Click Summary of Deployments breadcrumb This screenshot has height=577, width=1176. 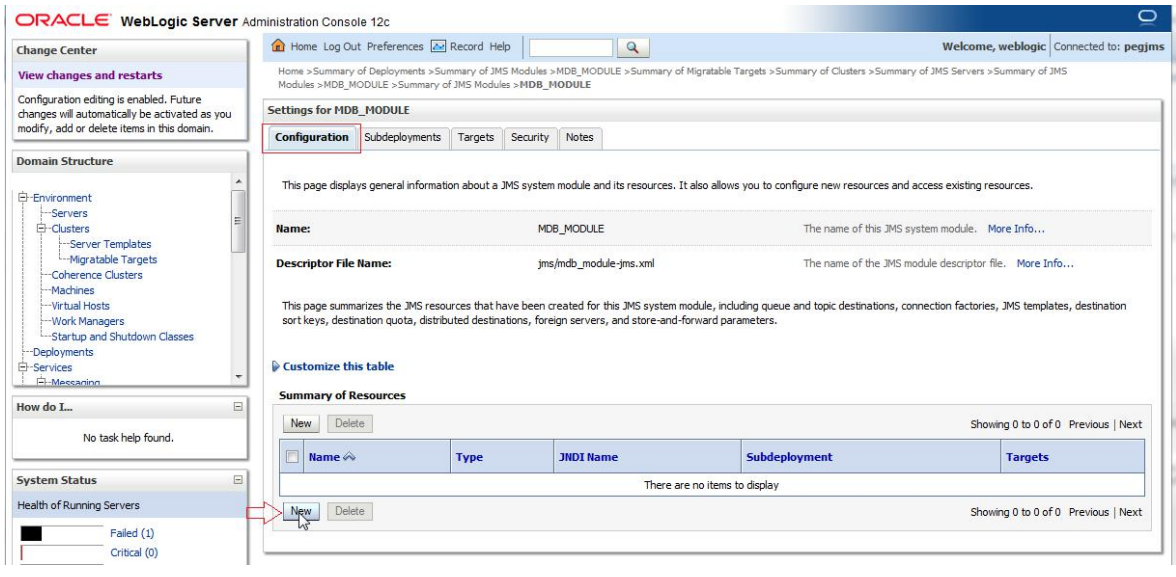(368, 71)
